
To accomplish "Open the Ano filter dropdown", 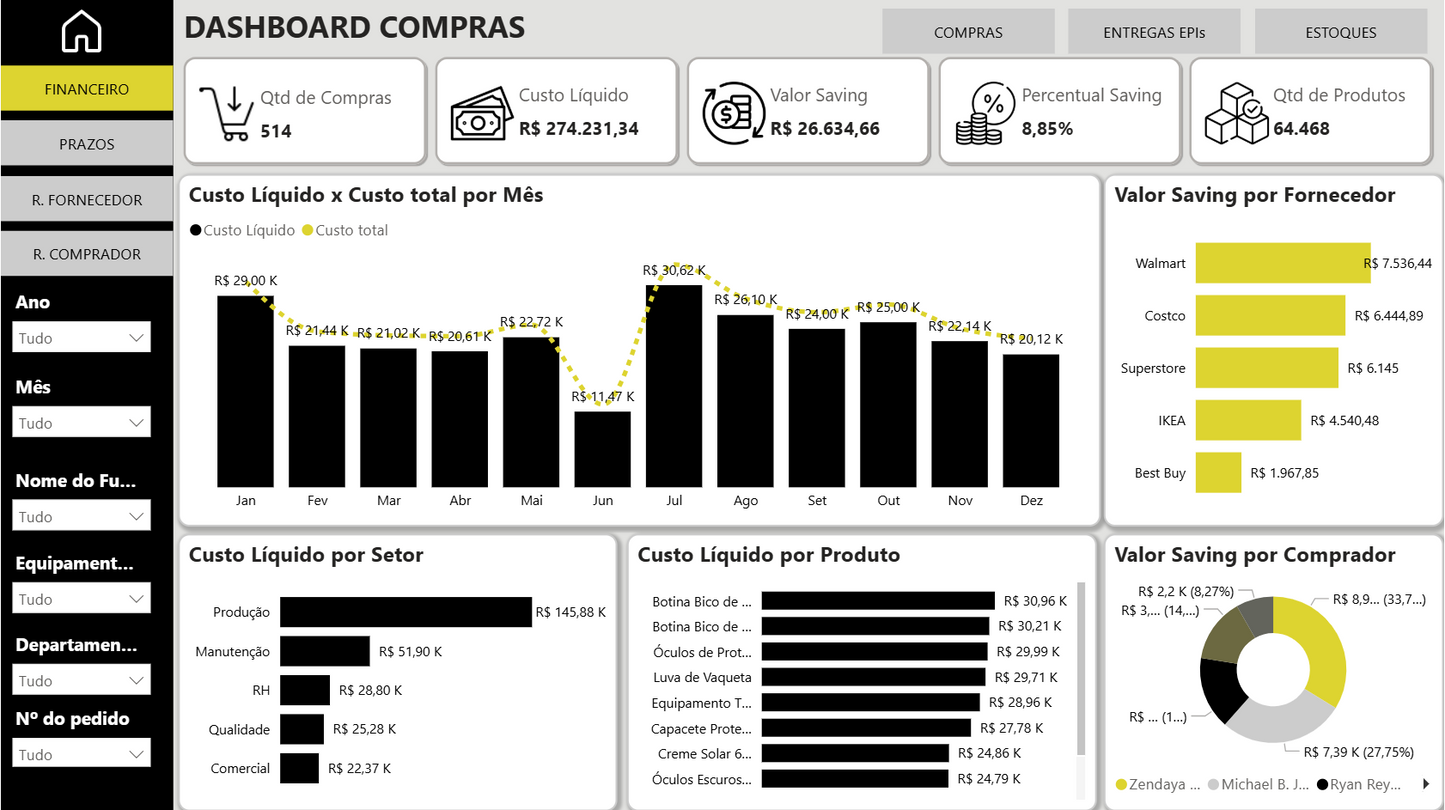I will [x=81, y=337].
